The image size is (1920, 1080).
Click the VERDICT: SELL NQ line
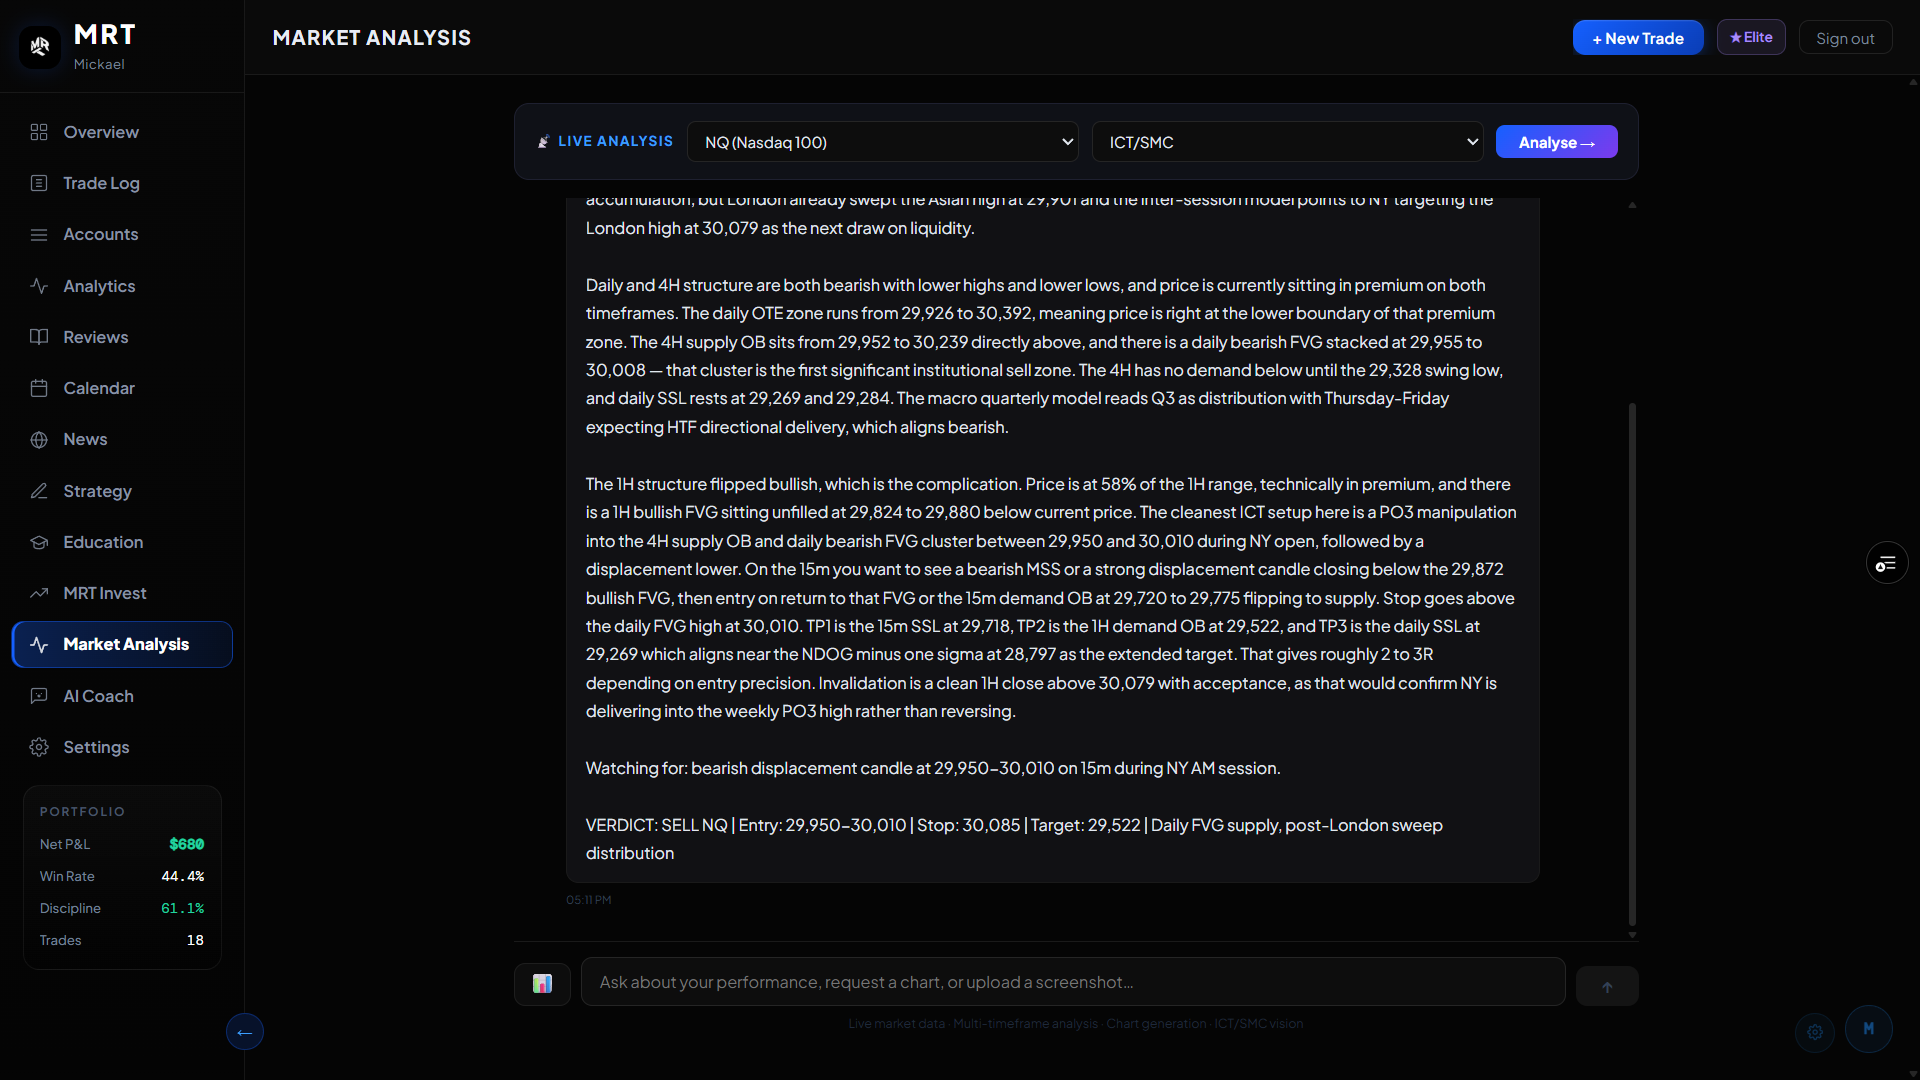1014,839
